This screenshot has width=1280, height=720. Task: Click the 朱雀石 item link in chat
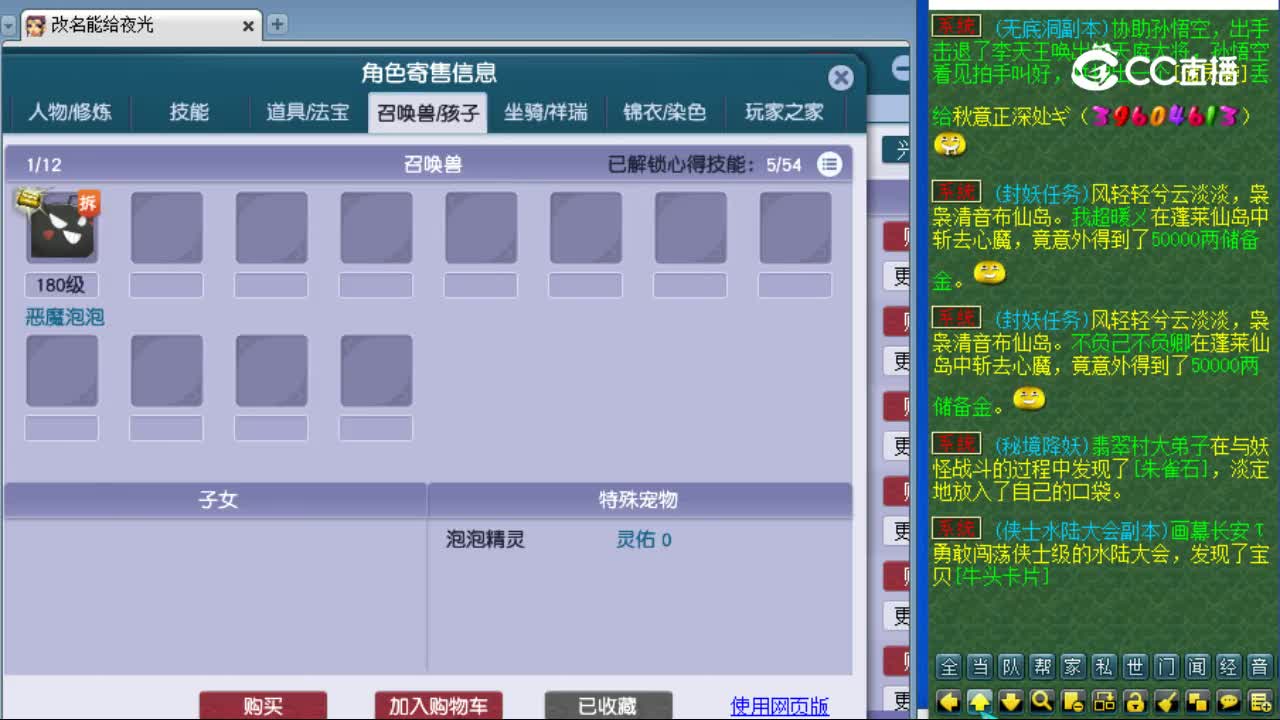point(1171,469)
